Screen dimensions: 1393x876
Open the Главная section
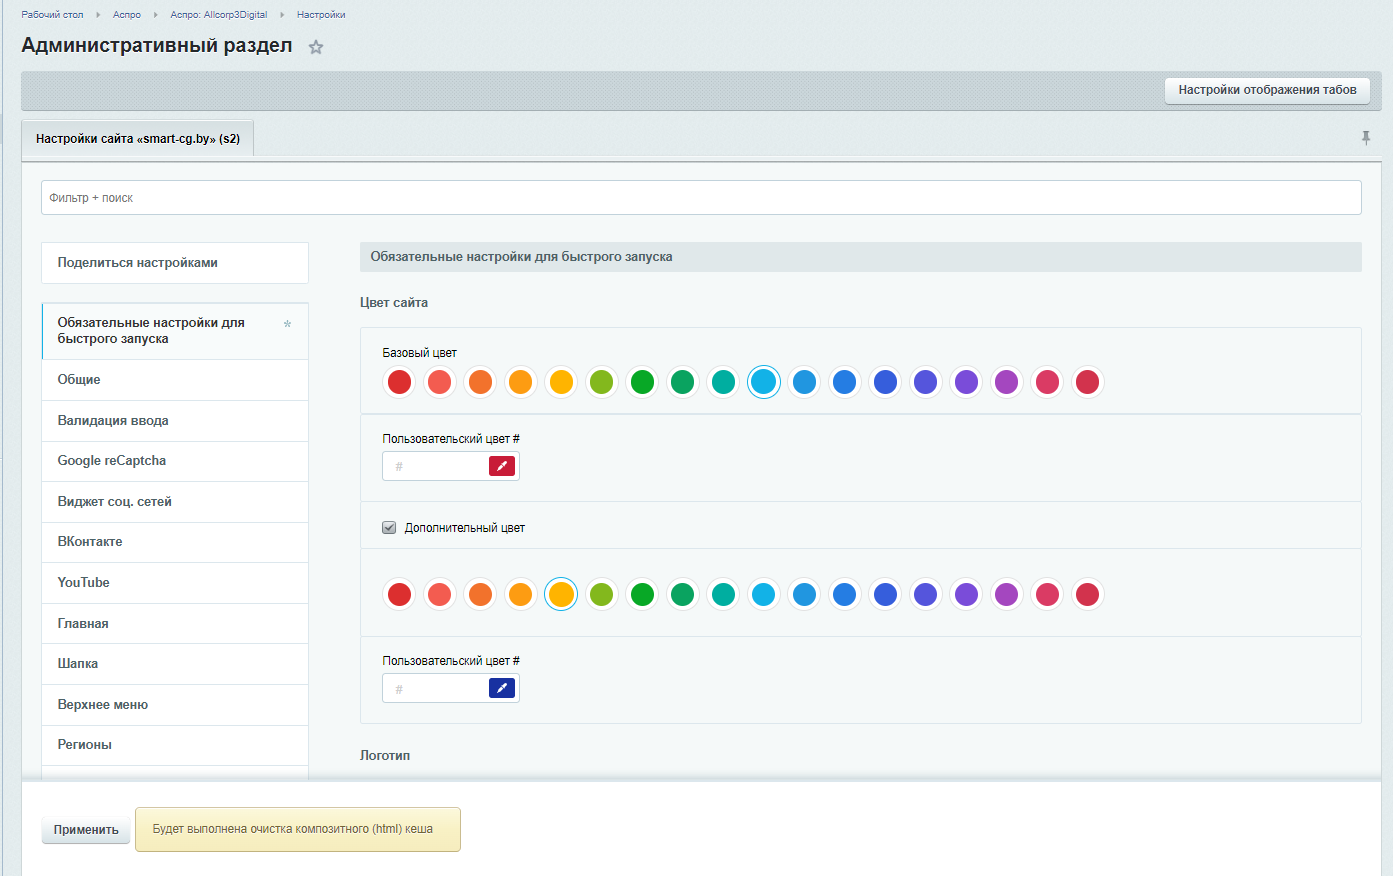click(175, 624)
